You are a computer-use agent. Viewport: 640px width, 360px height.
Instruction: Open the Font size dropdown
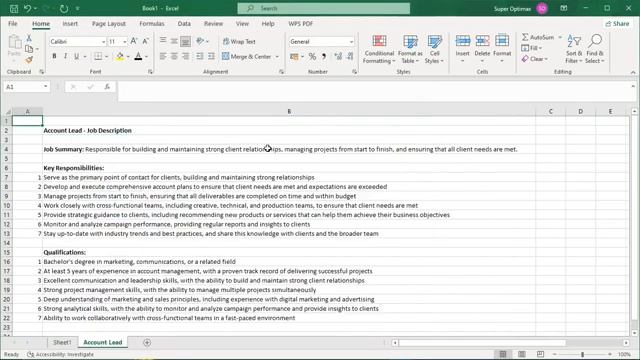point(124,42)
